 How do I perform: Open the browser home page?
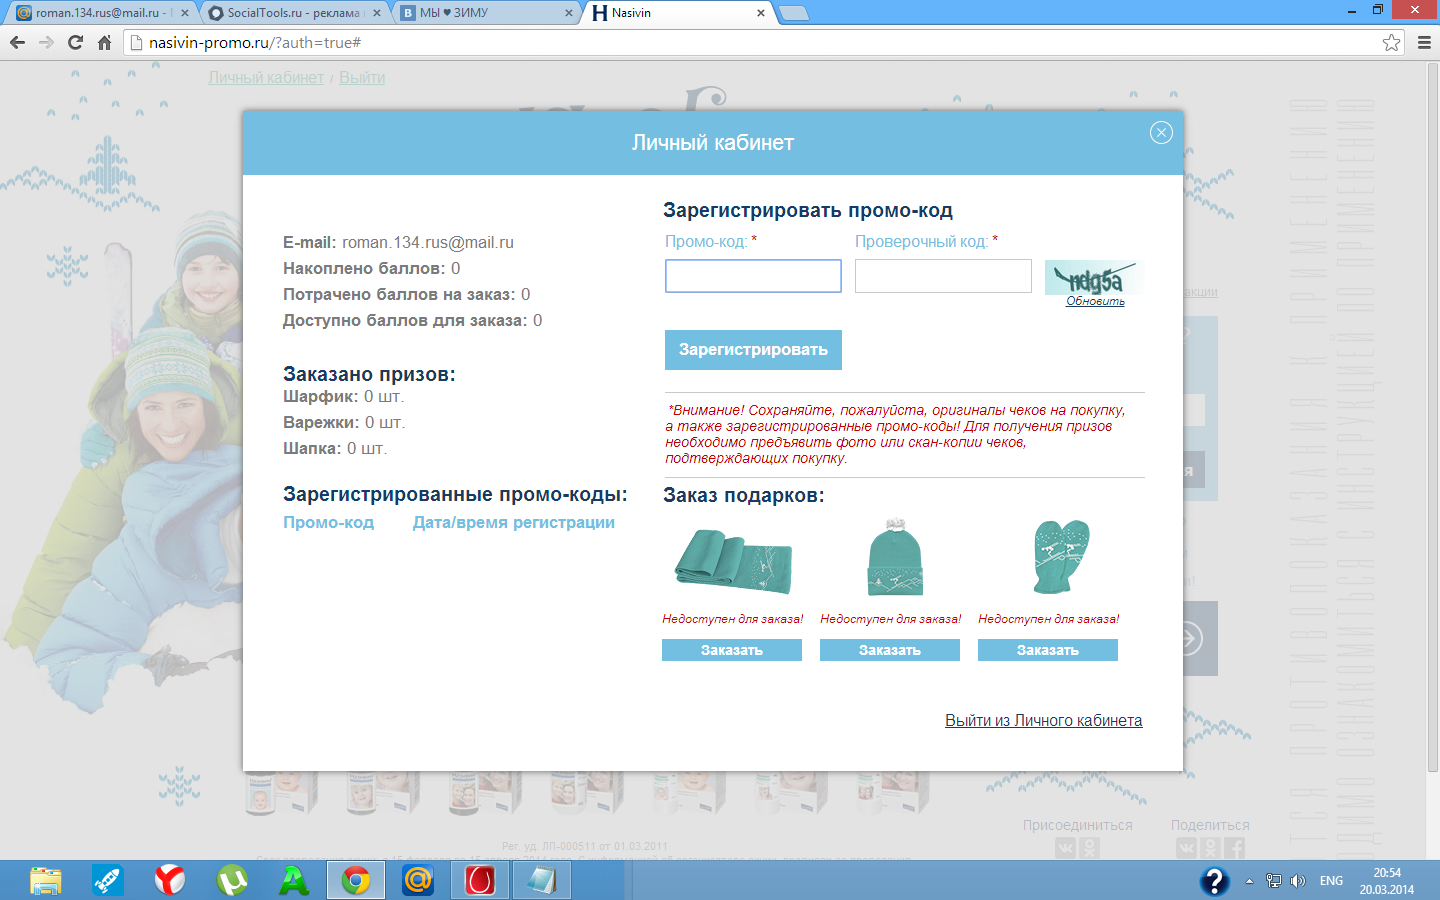point(104,42)
